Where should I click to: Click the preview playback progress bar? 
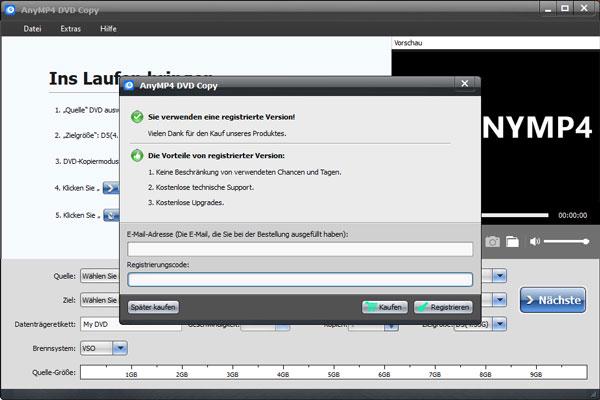[515, 215]
